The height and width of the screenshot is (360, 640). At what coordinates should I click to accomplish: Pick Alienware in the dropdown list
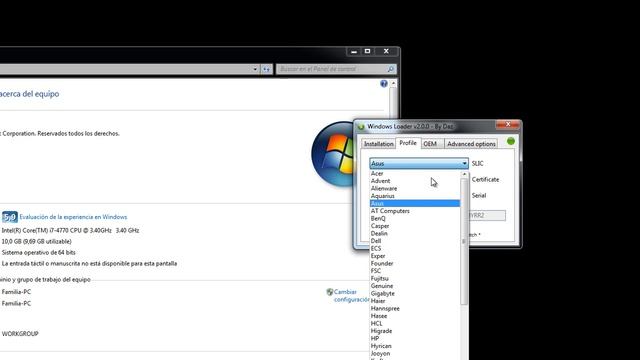pos(415,188)
